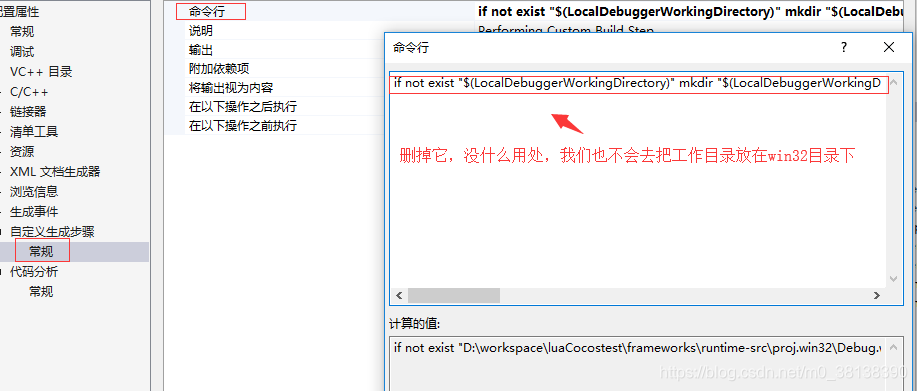Expand the 浏览信息 tree node
The height and width of the screenshot is (391, 917).
pyautogui.click(x=2, y=192)
